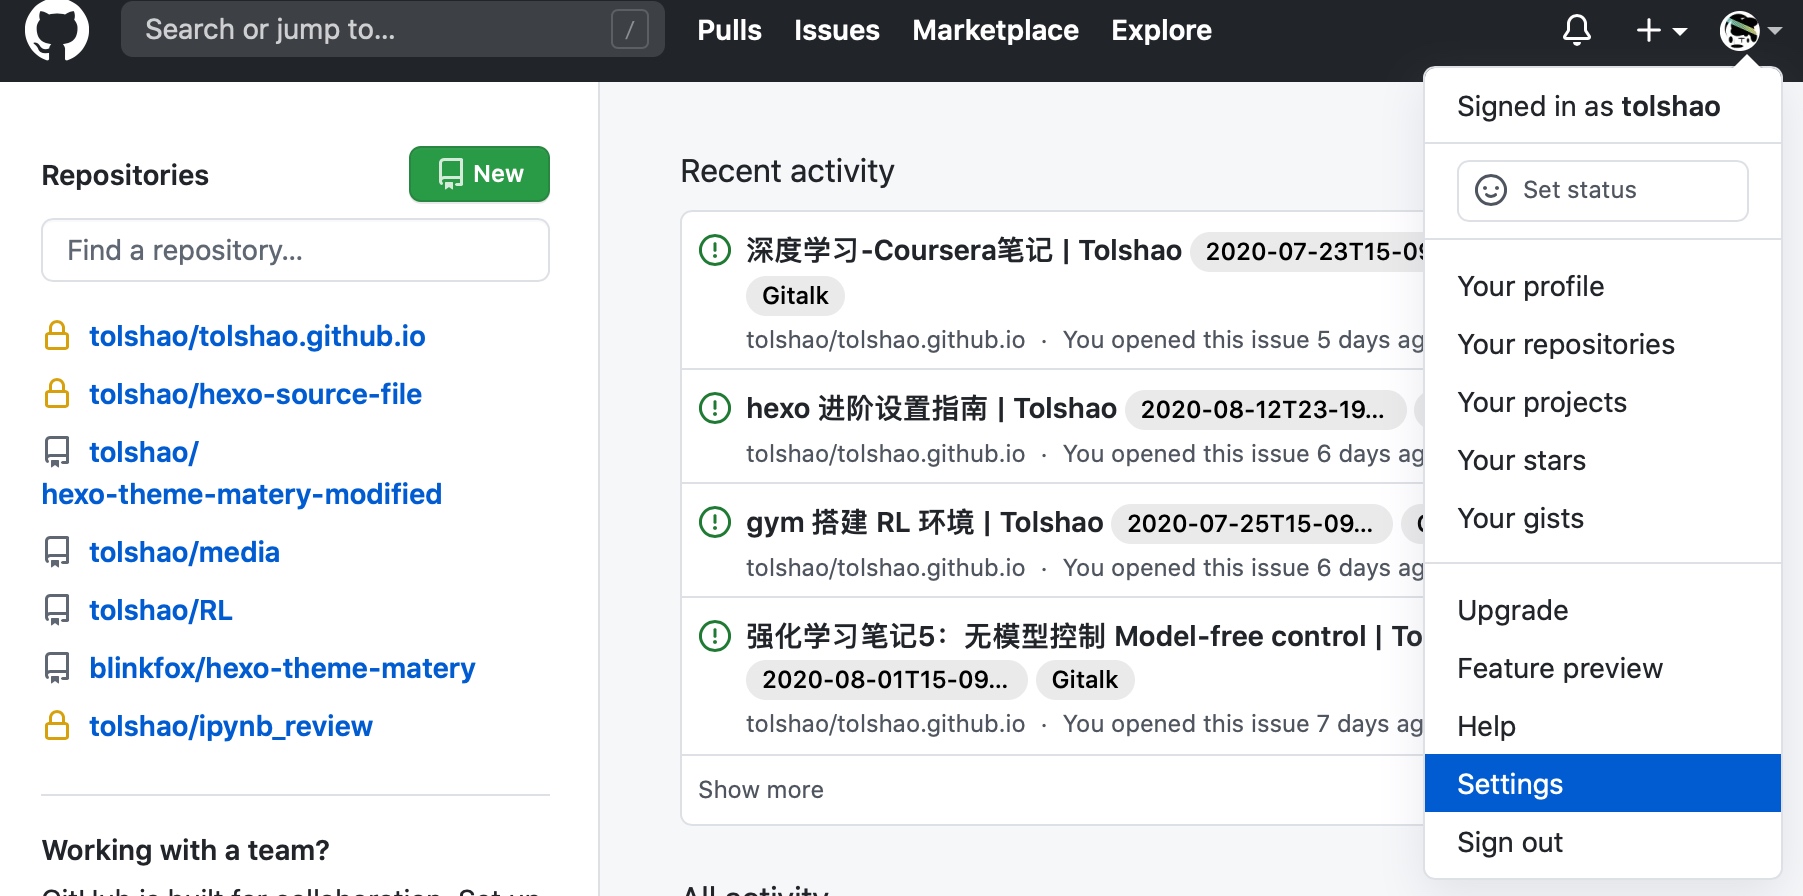Click the smiley icon in Set status

[x=1491, y=190]
